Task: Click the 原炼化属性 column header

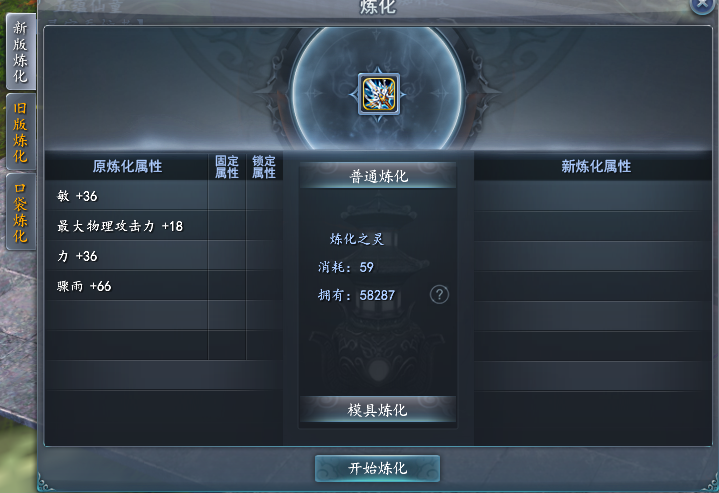Action: (127, 166)
